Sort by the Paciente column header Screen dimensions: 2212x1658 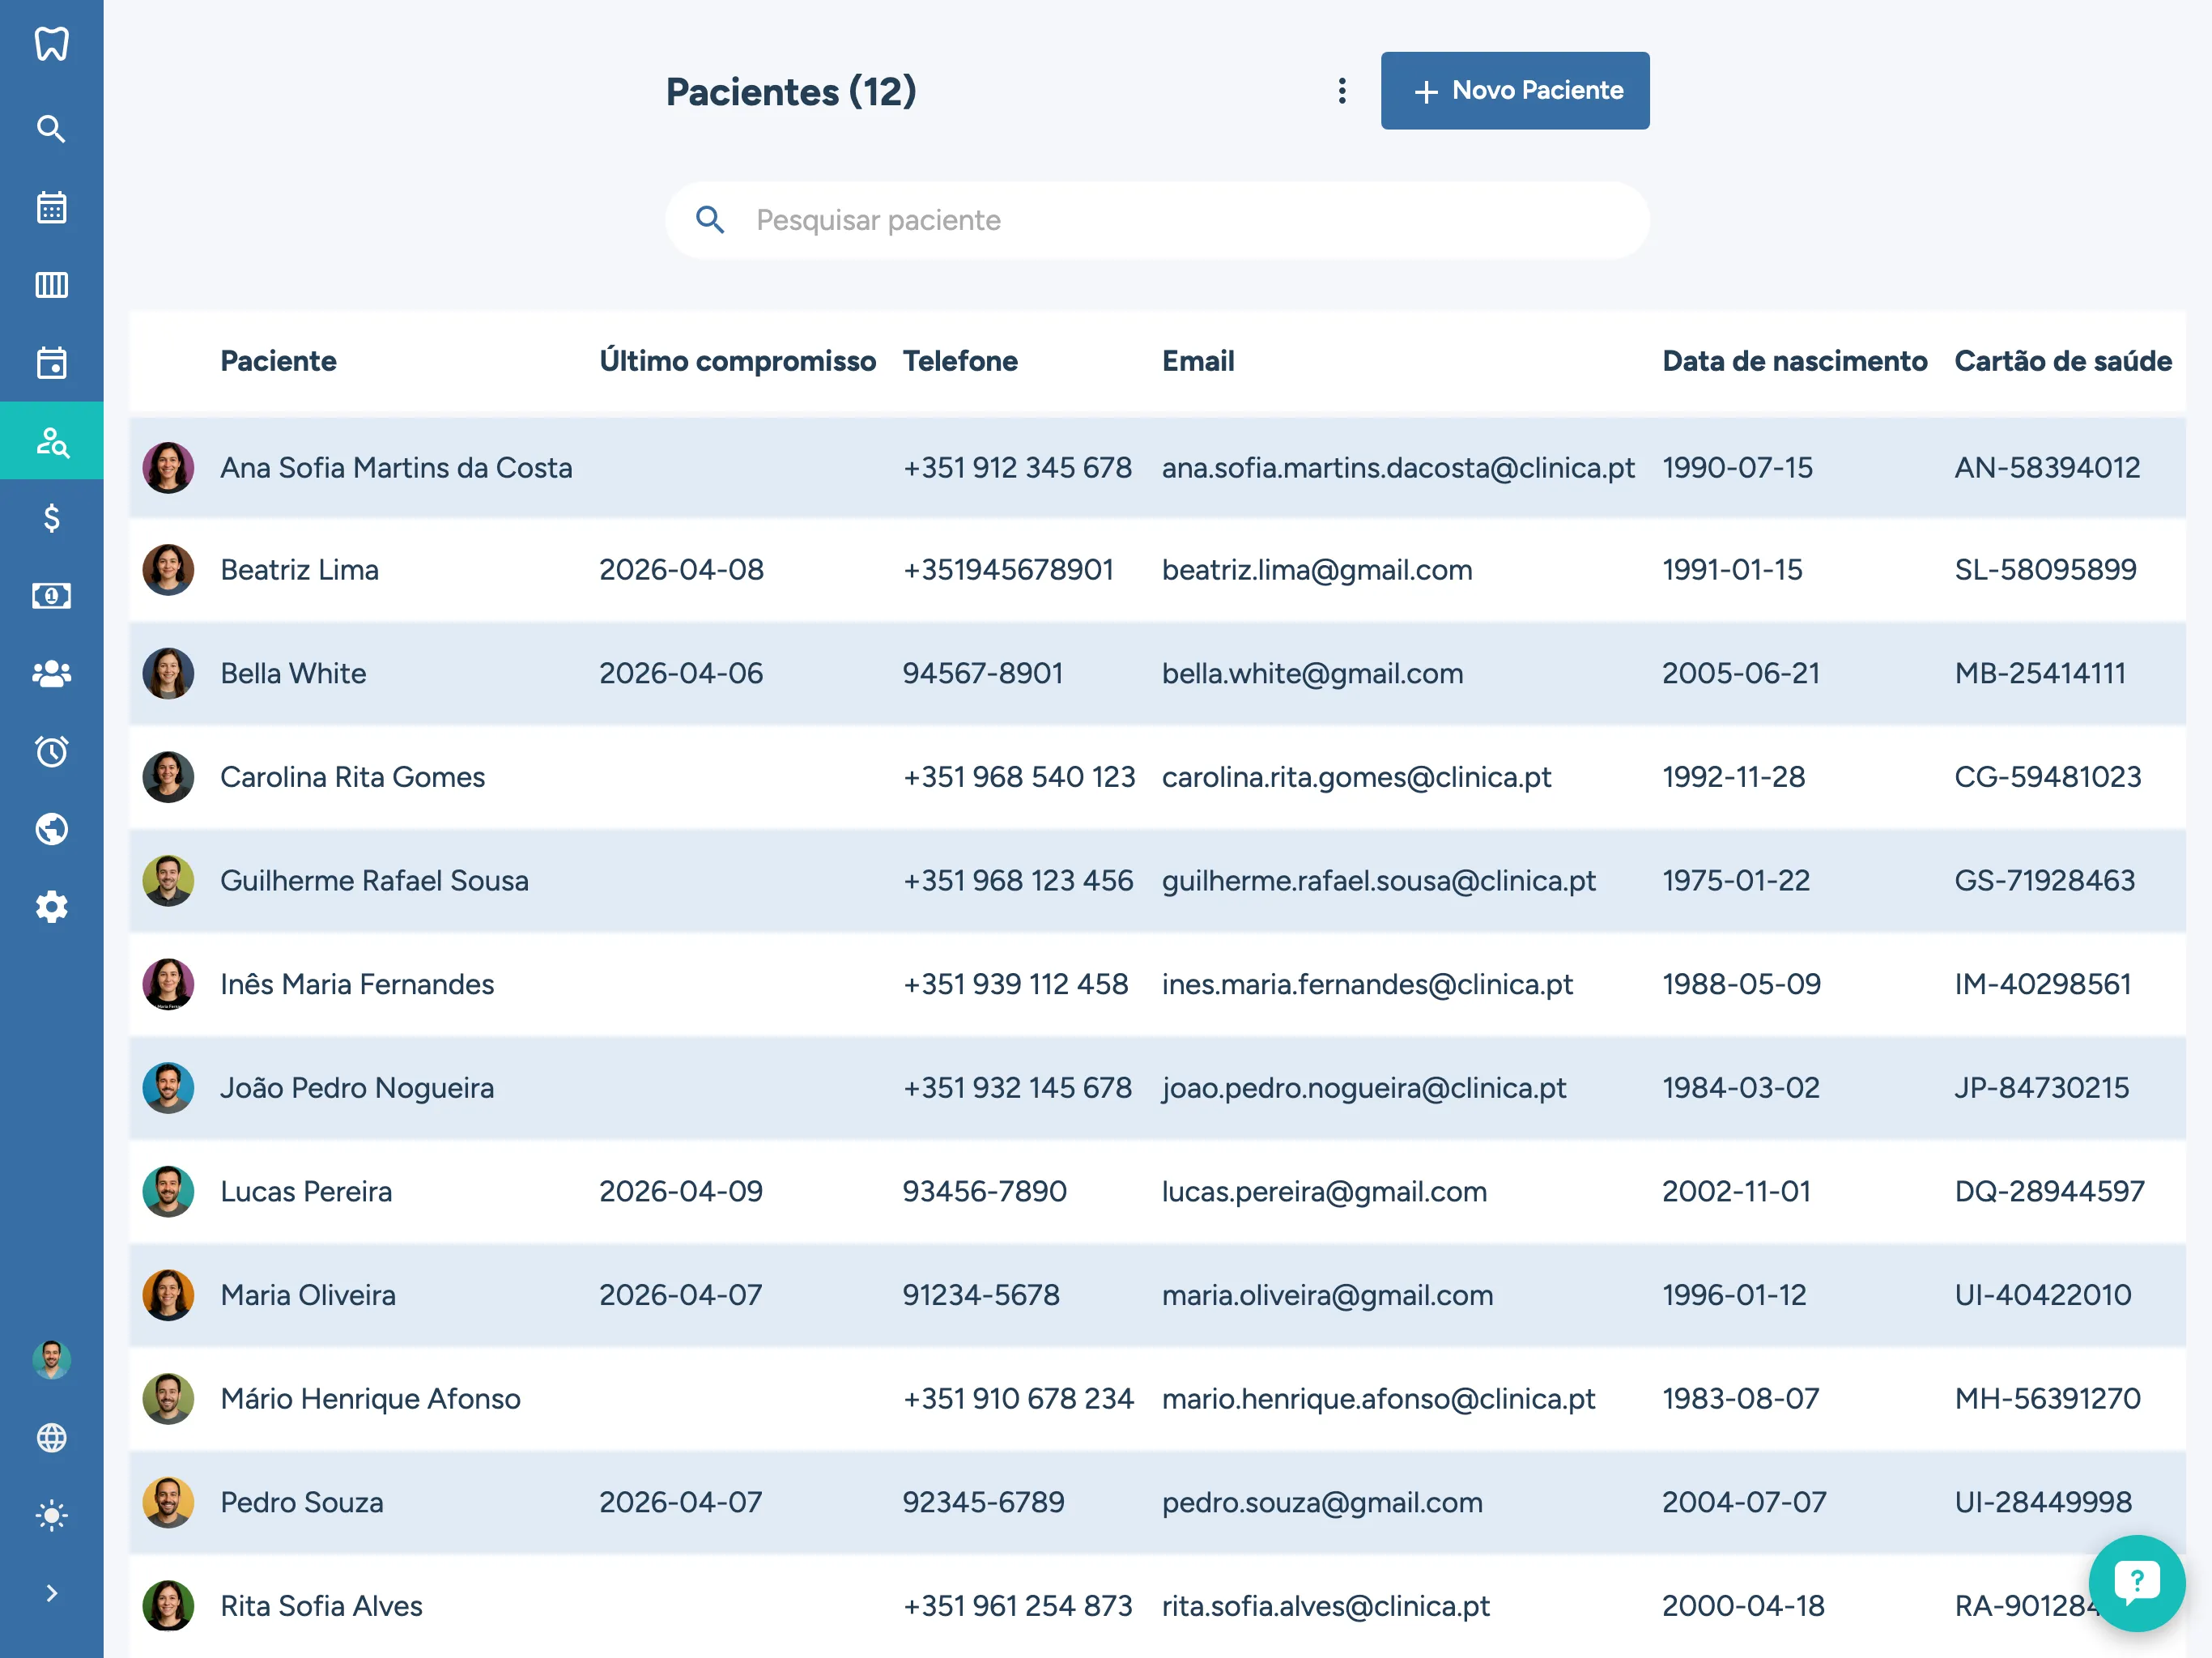(278, 361)
